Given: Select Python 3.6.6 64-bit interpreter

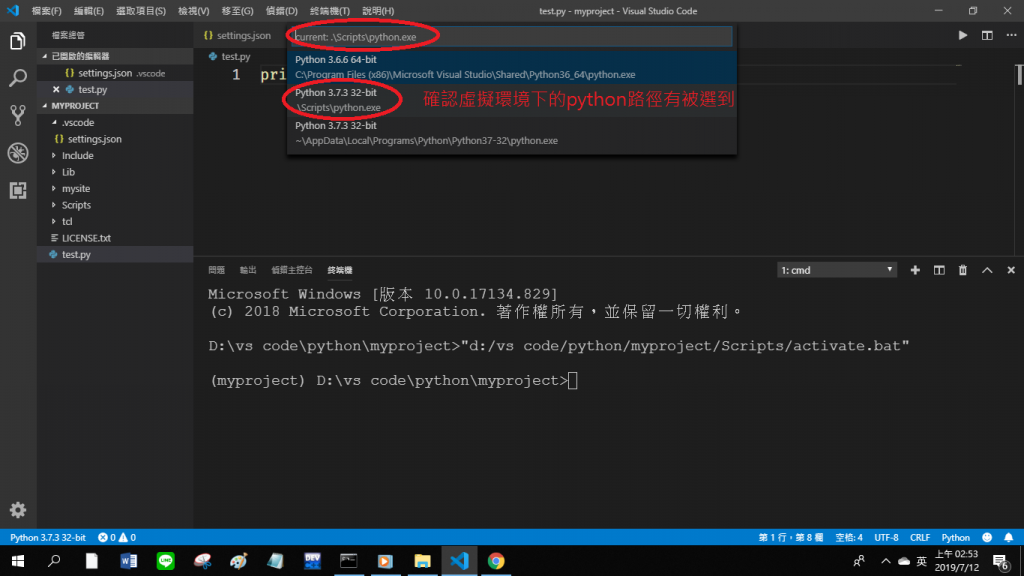Looking at the screenshot, I should coord(511,67).
